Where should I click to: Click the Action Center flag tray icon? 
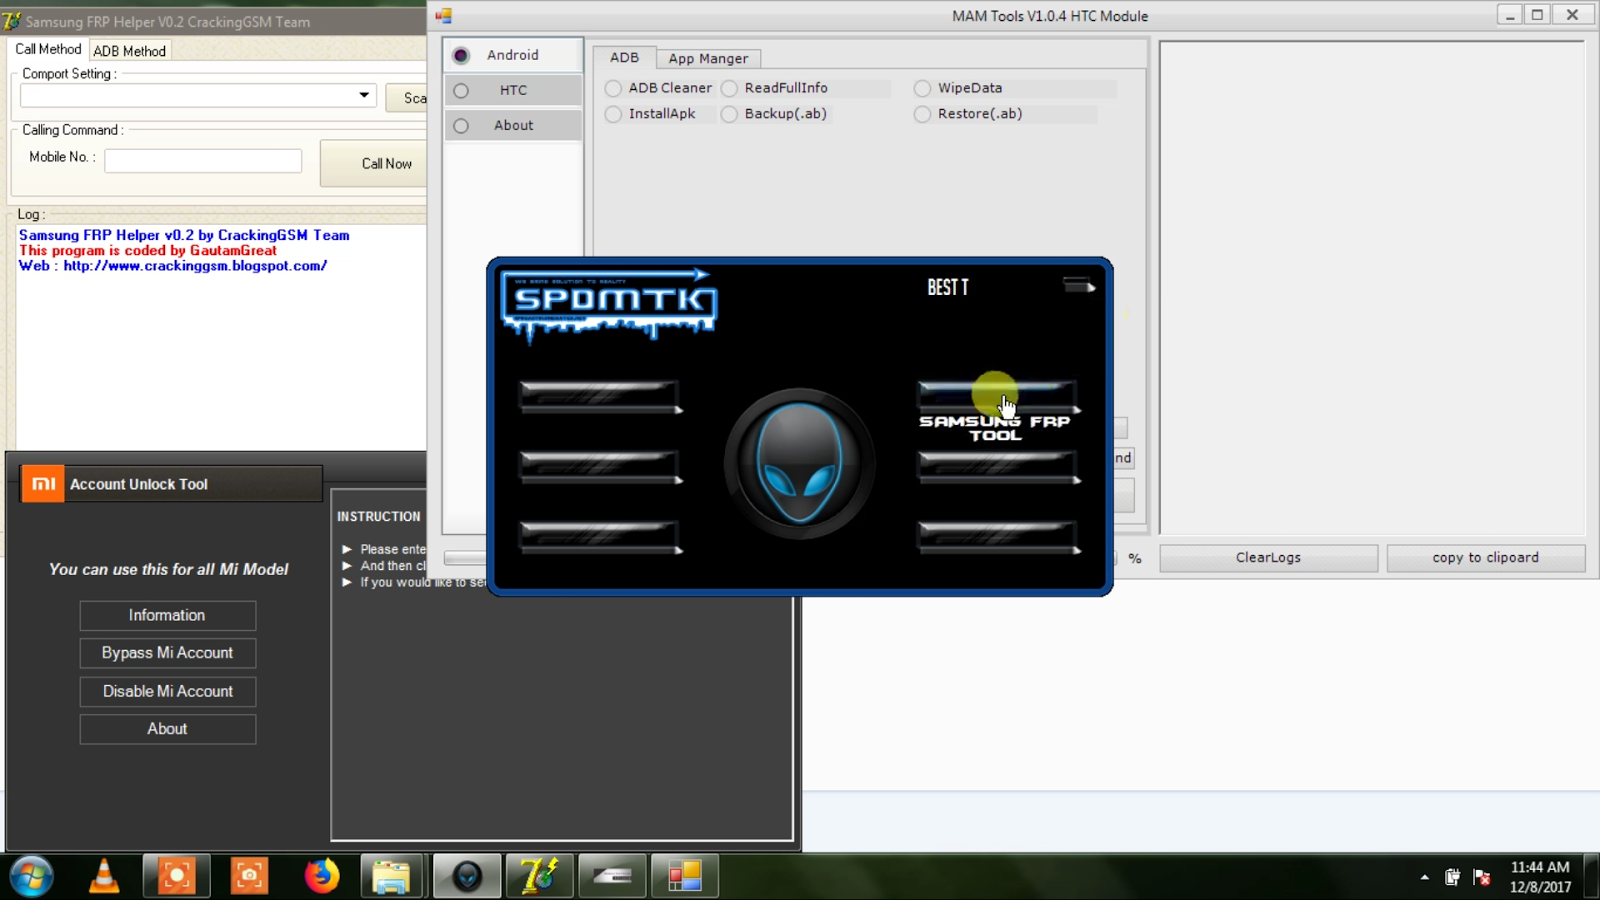pos(1482,877)
